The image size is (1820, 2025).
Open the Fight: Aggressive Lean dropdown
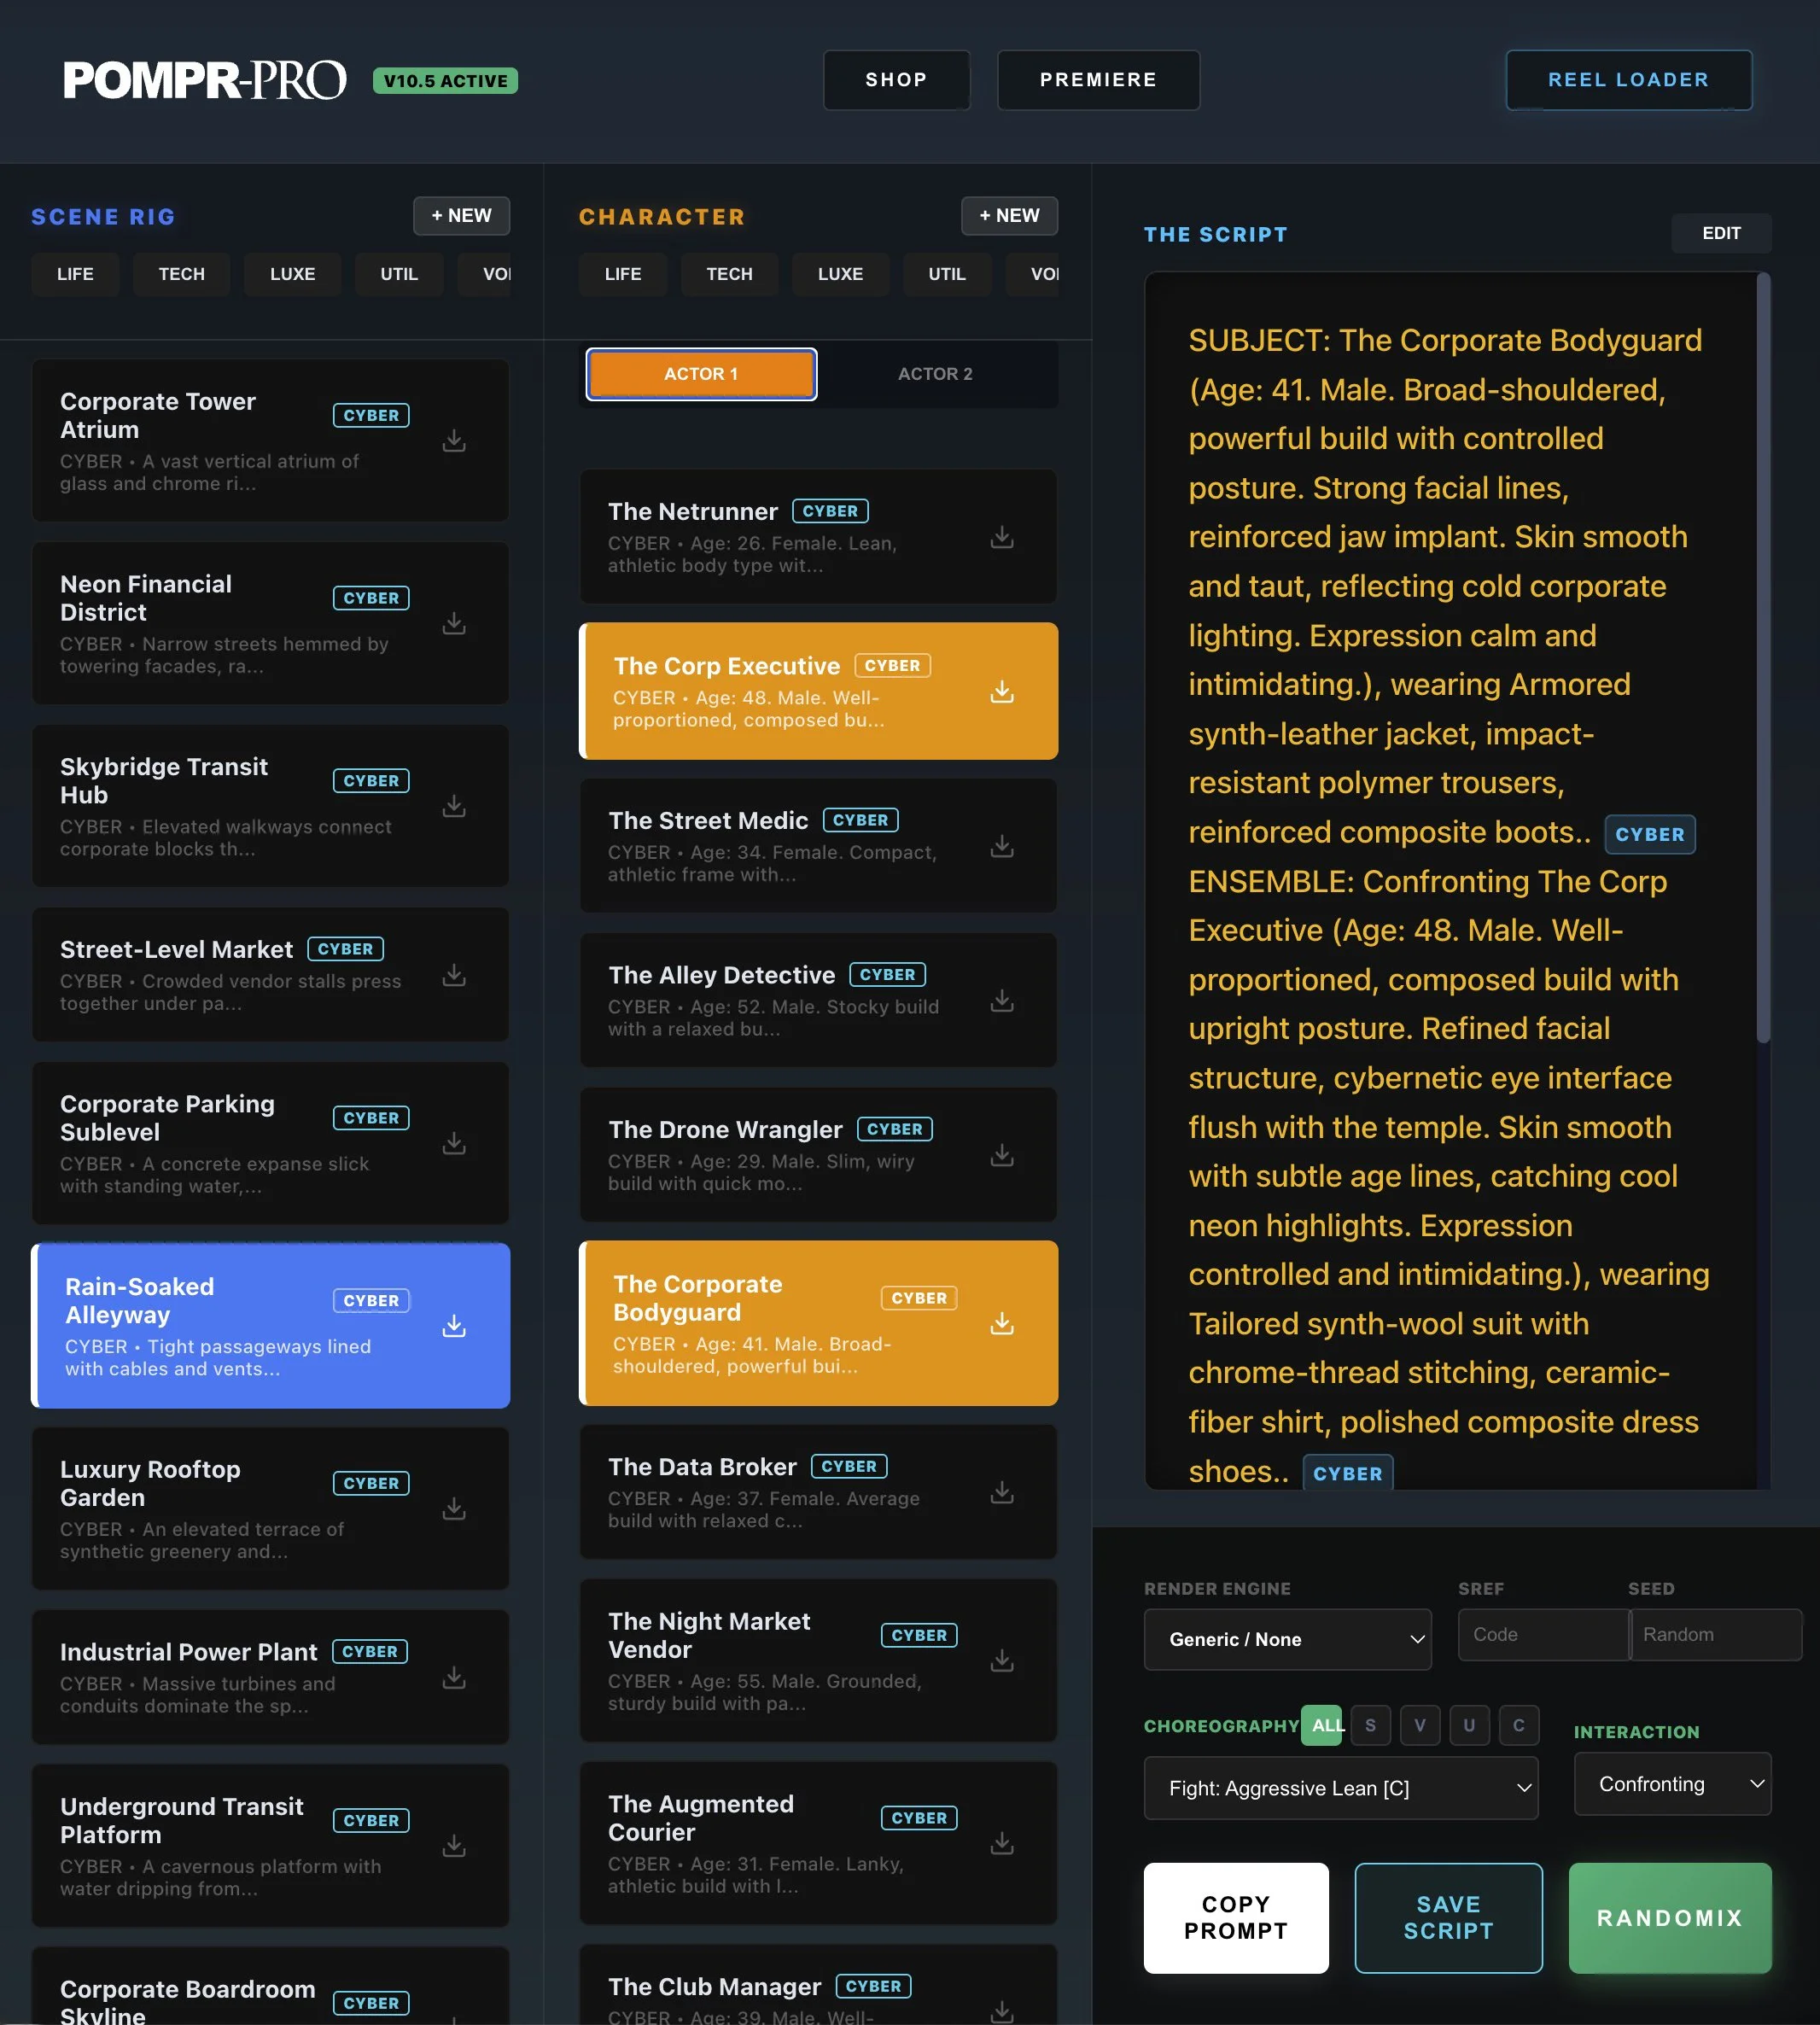coord(1342,1788)
